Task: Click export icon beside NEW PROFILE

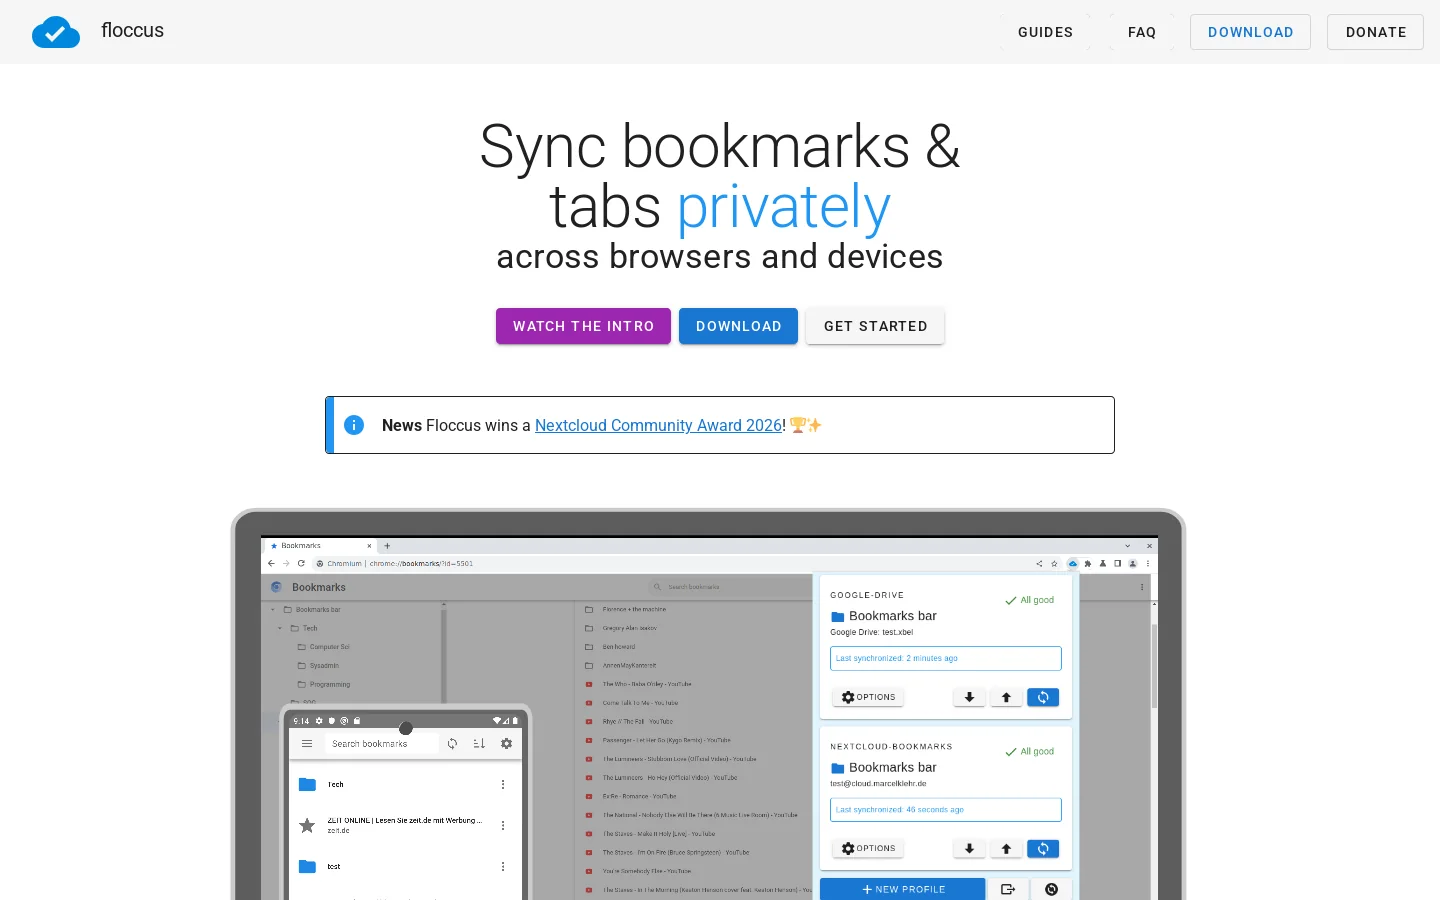Action: pyautogui.click(x=1008, y=889)
